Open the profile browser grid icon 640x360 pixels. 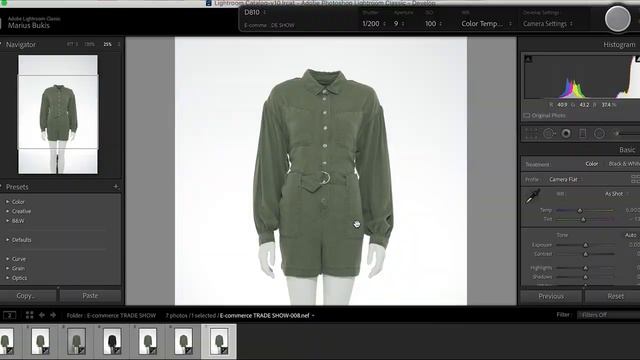636,179
